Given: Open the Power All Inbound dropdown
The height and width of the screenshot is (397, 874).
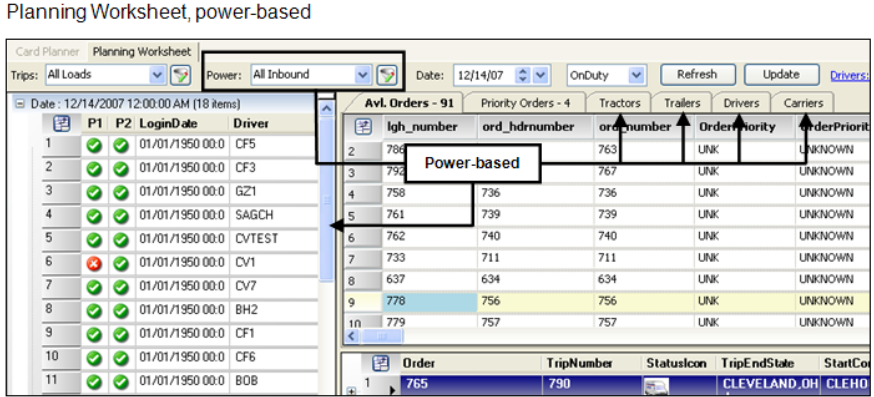Looking at the screenshot, I should (x=363, y=75).
